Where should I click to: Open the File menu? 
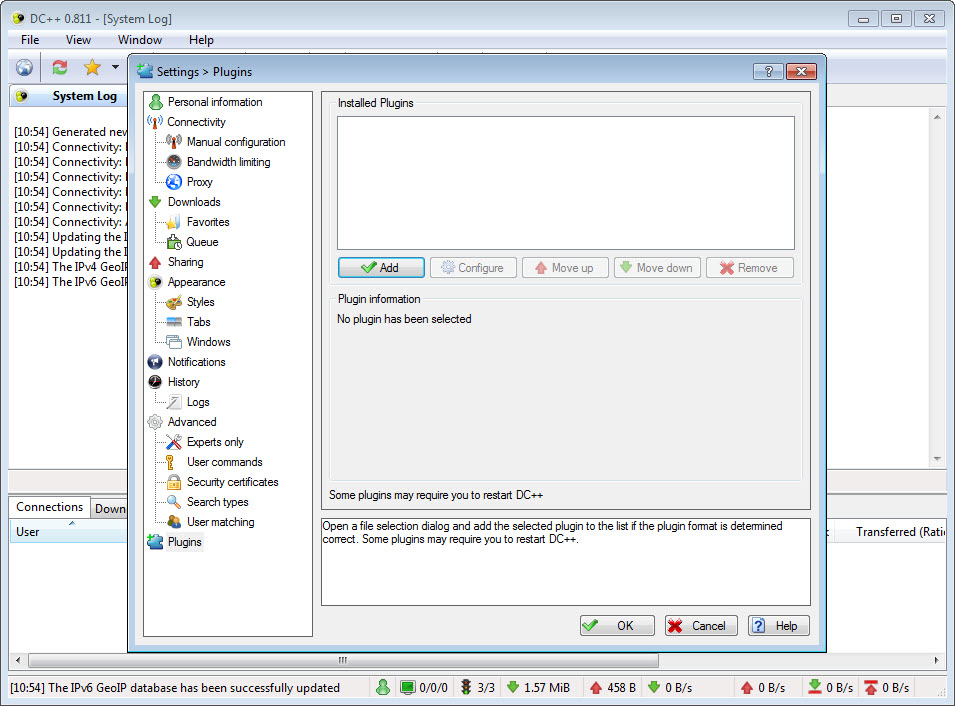click(30, 40)
